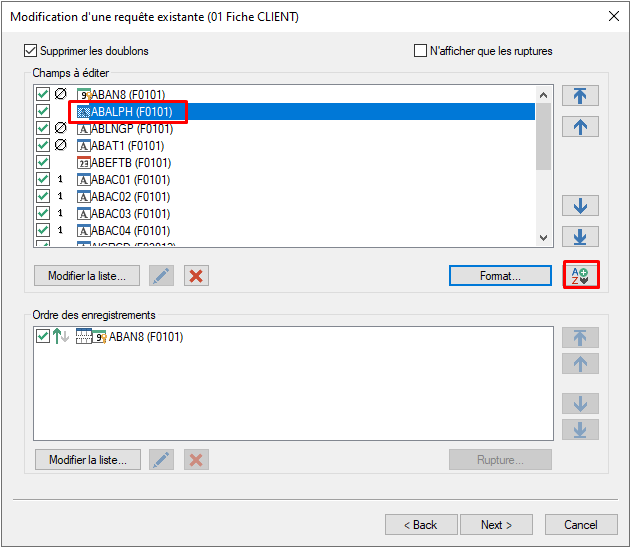This screenshot has height=548, width=631.
Task: Click move-down arrow for Ordre des enregistrements
Action: tap(580, 404)
